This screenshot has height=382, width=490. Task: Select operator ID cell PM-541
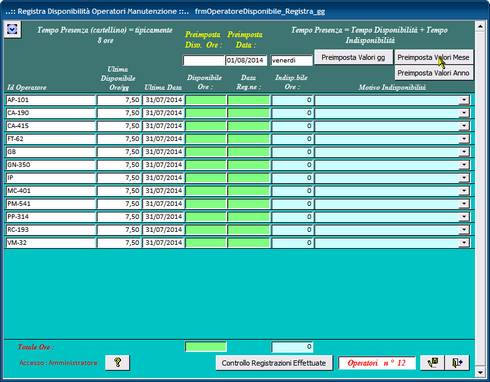point(51,204)
